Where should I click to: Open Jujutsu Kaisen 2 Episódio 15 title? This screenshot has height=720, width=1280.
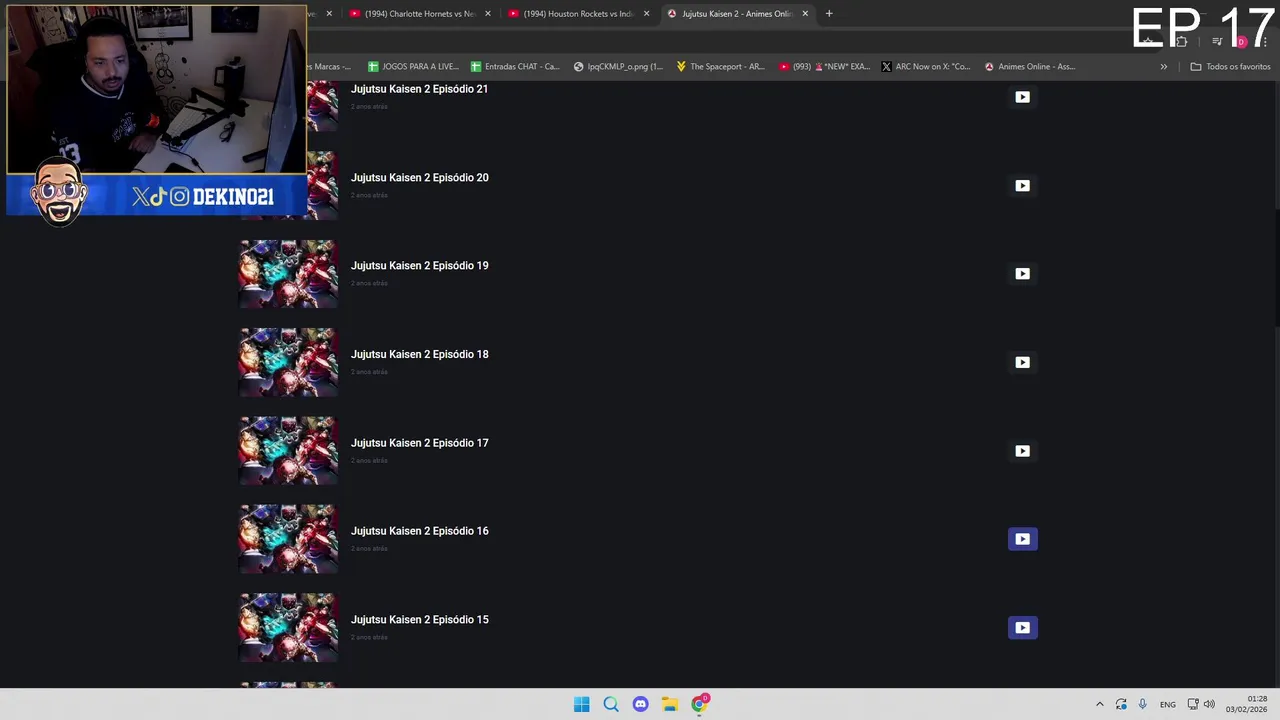click(420, 620)
